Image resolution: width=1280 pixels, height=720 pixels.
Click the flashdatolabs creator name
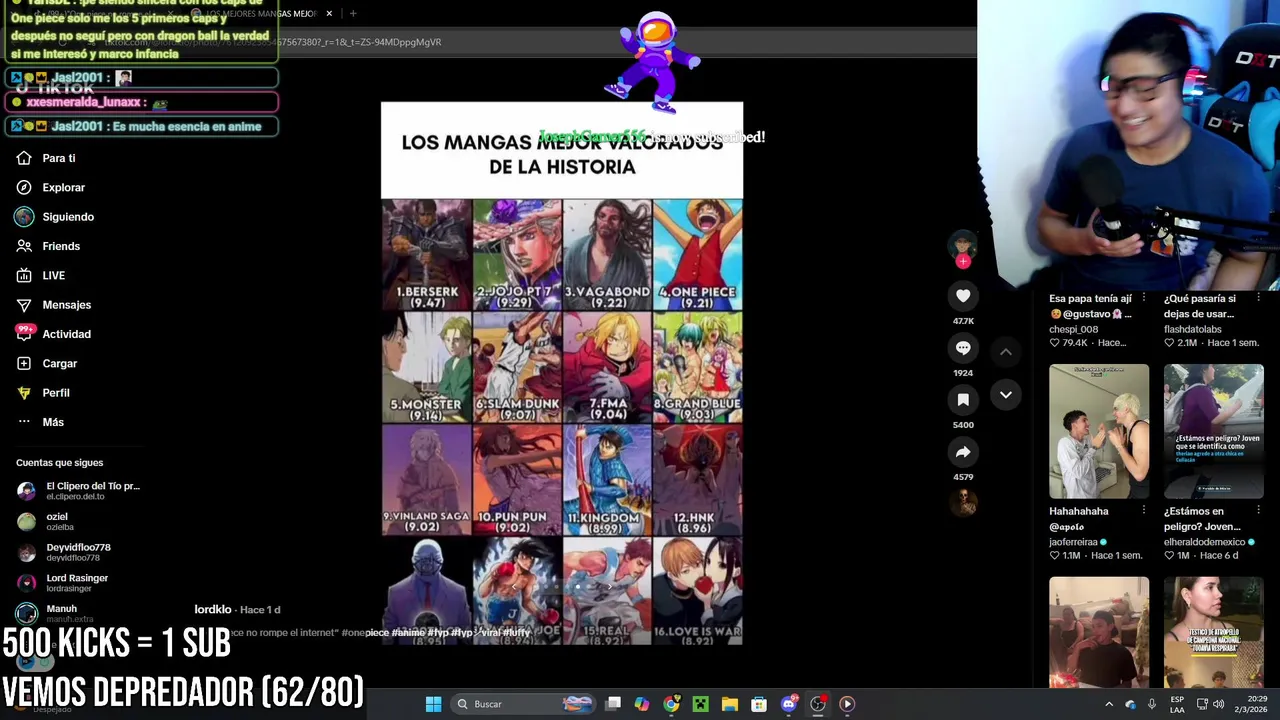pos(1192,329)
